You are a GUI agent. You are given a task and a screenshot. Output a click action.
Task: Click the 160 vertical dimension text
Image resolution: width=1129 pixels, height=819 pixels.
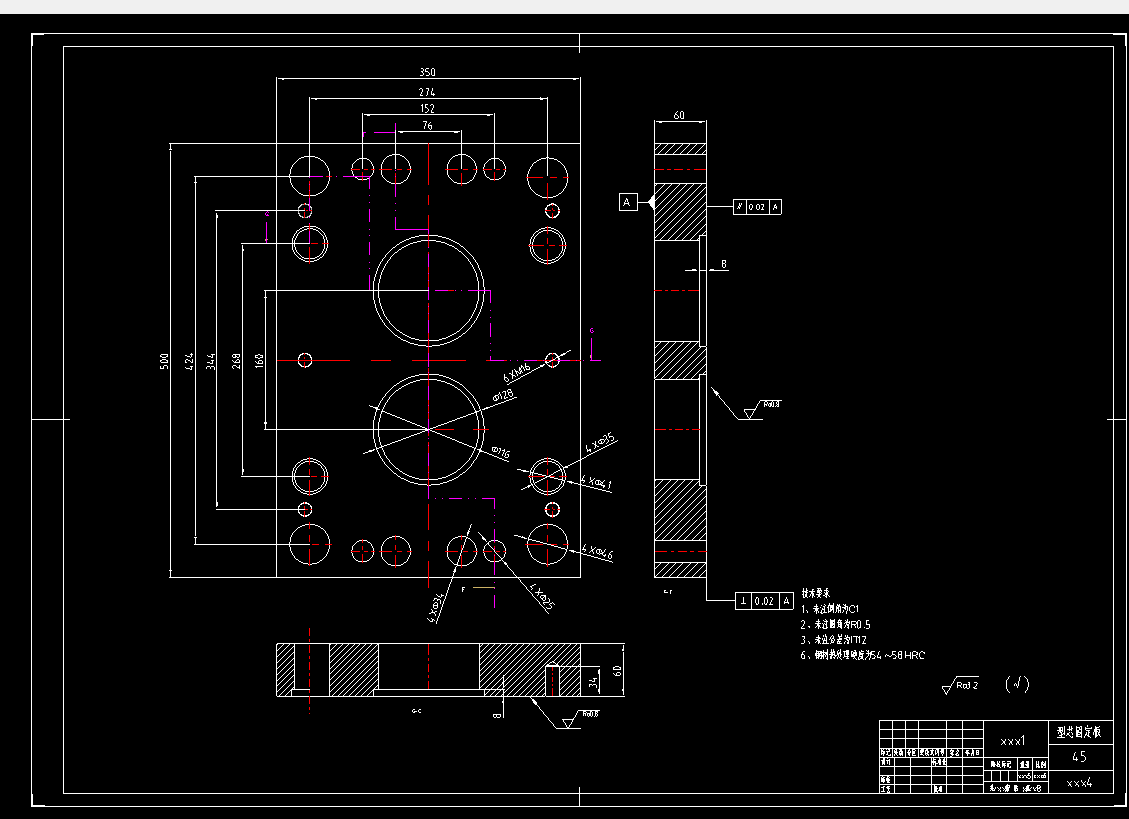click(259, 361)
